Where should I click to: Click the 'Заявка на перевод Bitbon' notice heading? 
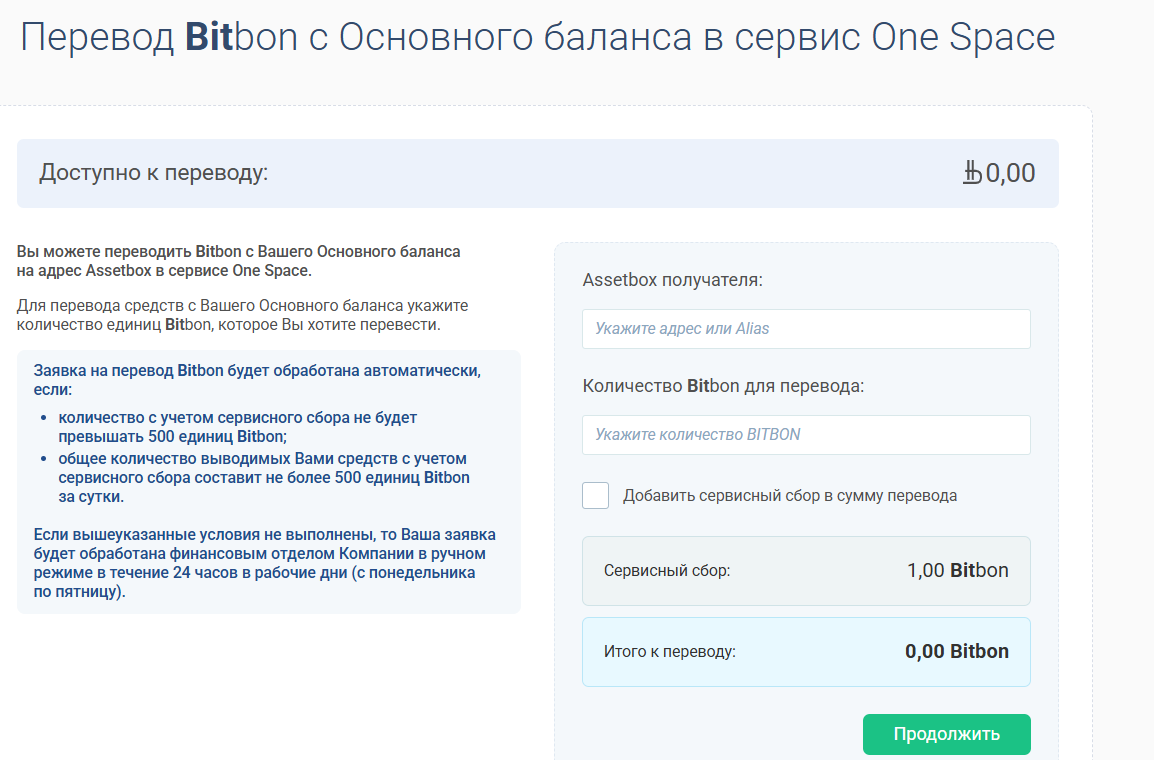pos(257,380)
